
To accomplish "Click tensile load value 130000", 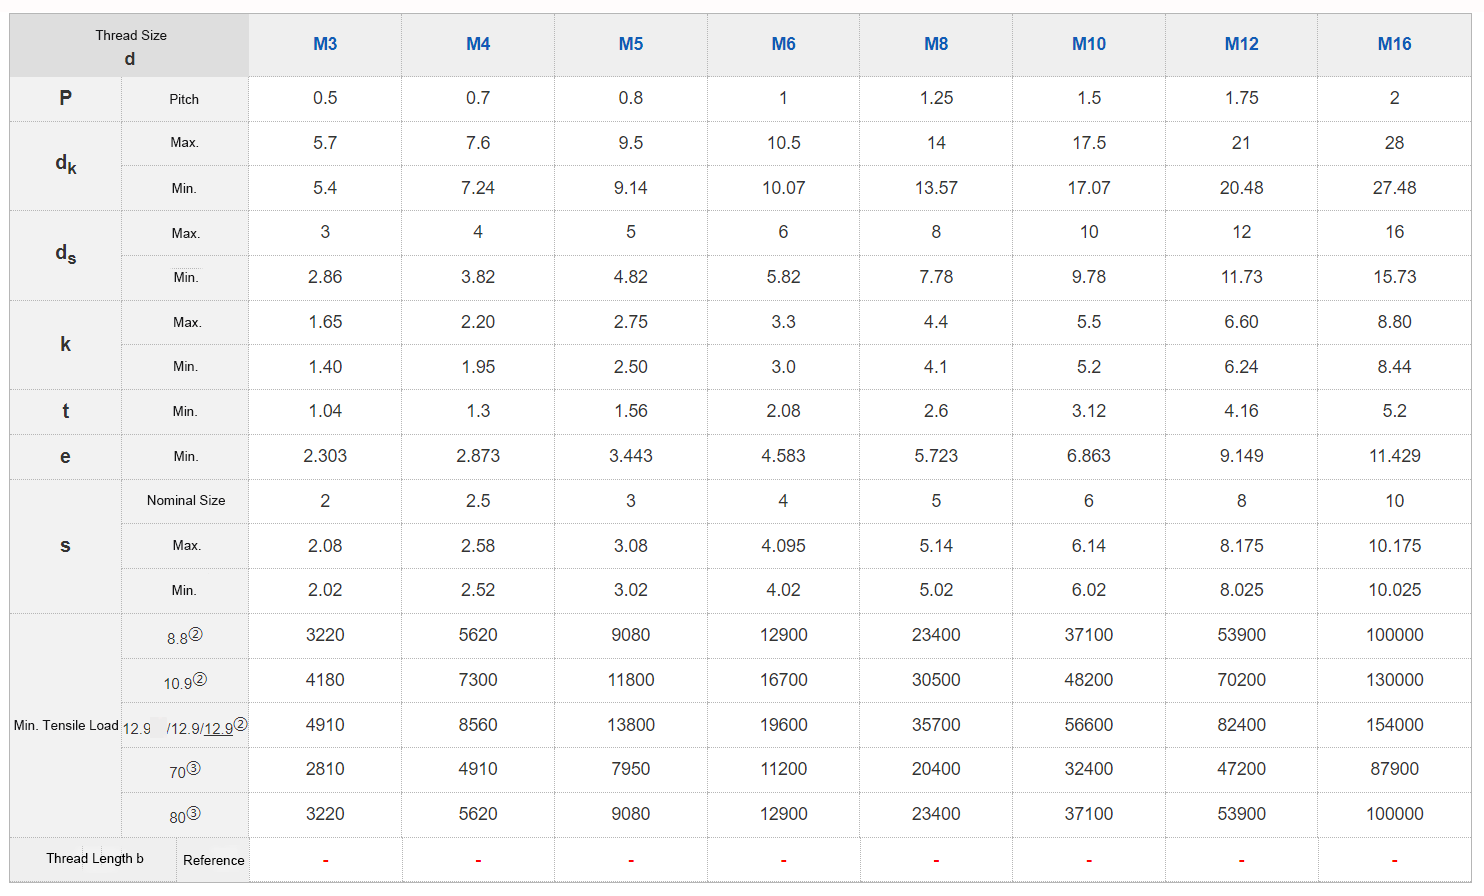I will pyautogui.click(x=1394, y=680).
